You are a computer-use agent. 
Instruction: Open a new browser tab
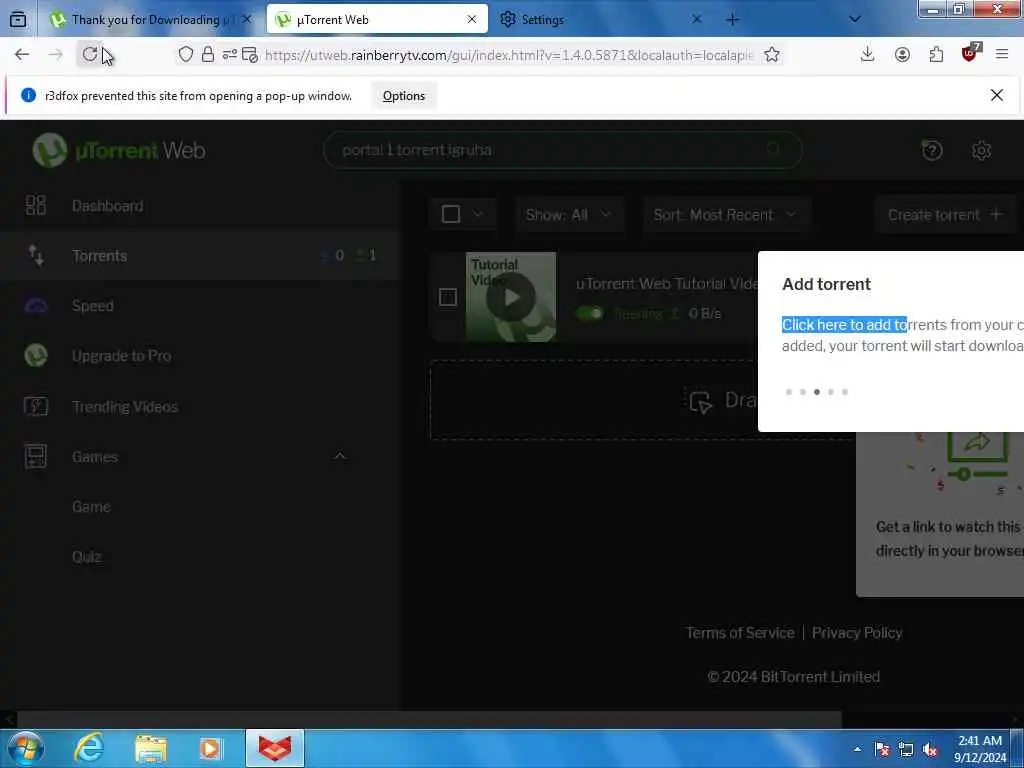pos(732,20)
